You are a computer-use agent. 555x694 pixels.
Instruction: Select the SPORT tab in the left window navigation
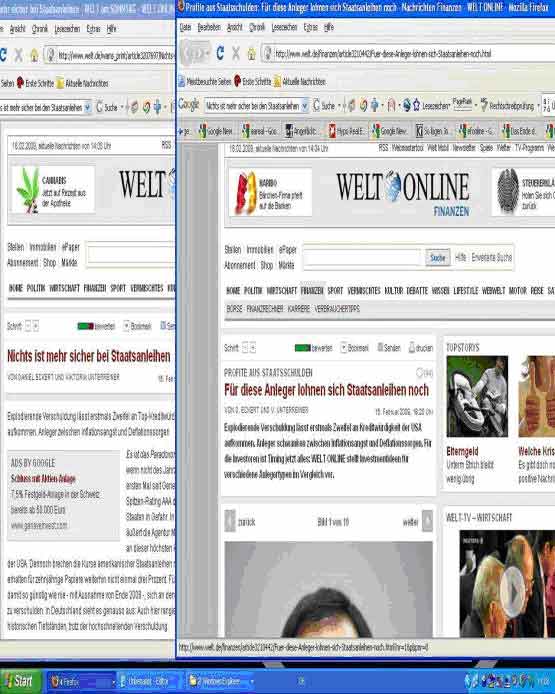pos(118,288)
